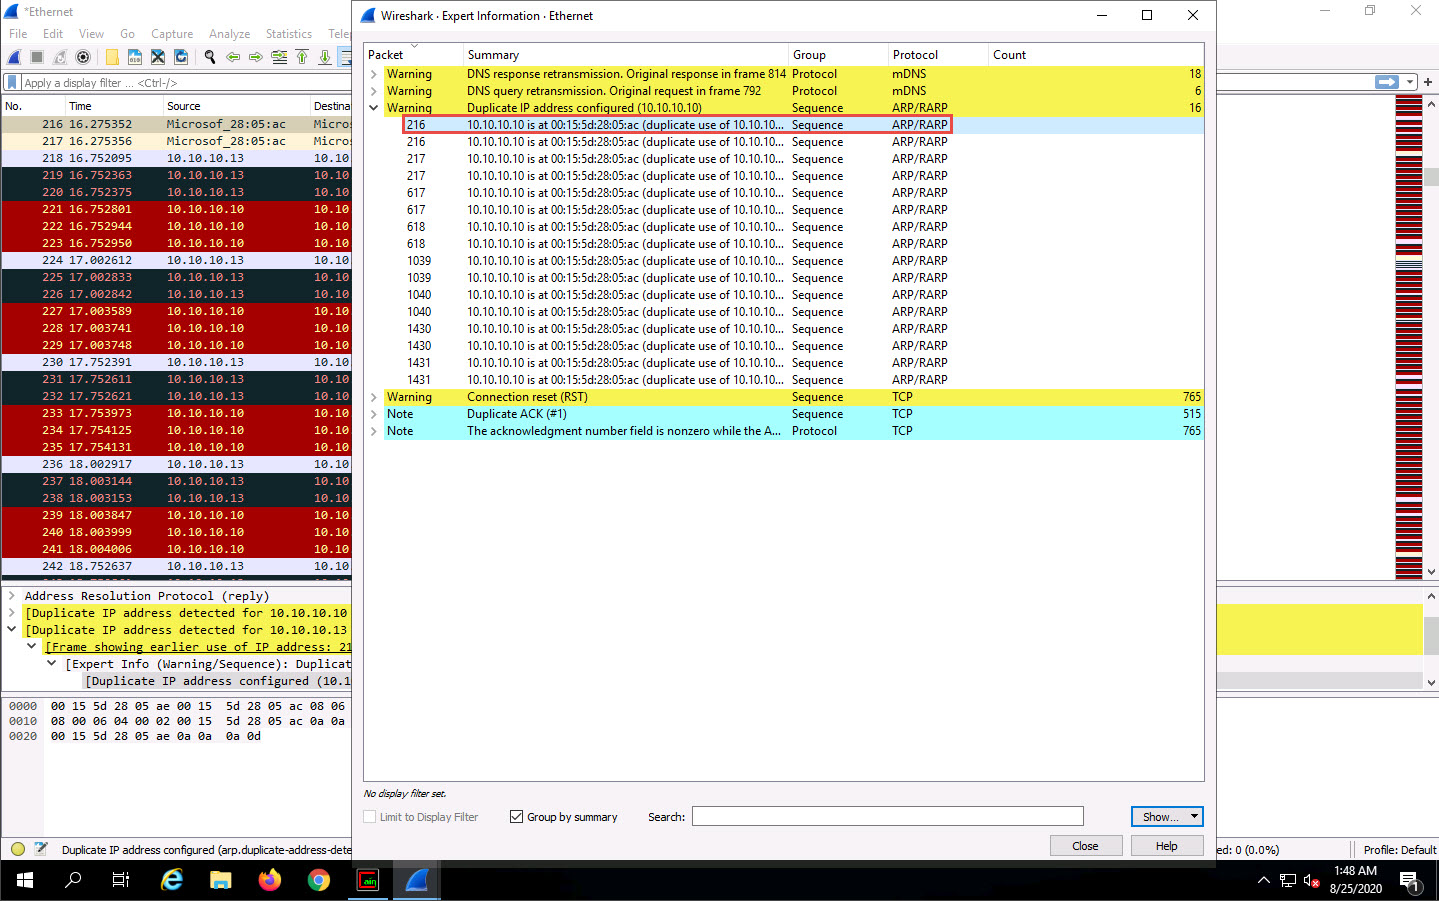Open the notification center icon in system tray
The width and height of the screenshot is (1439, 901).
tap(1410, 881)
